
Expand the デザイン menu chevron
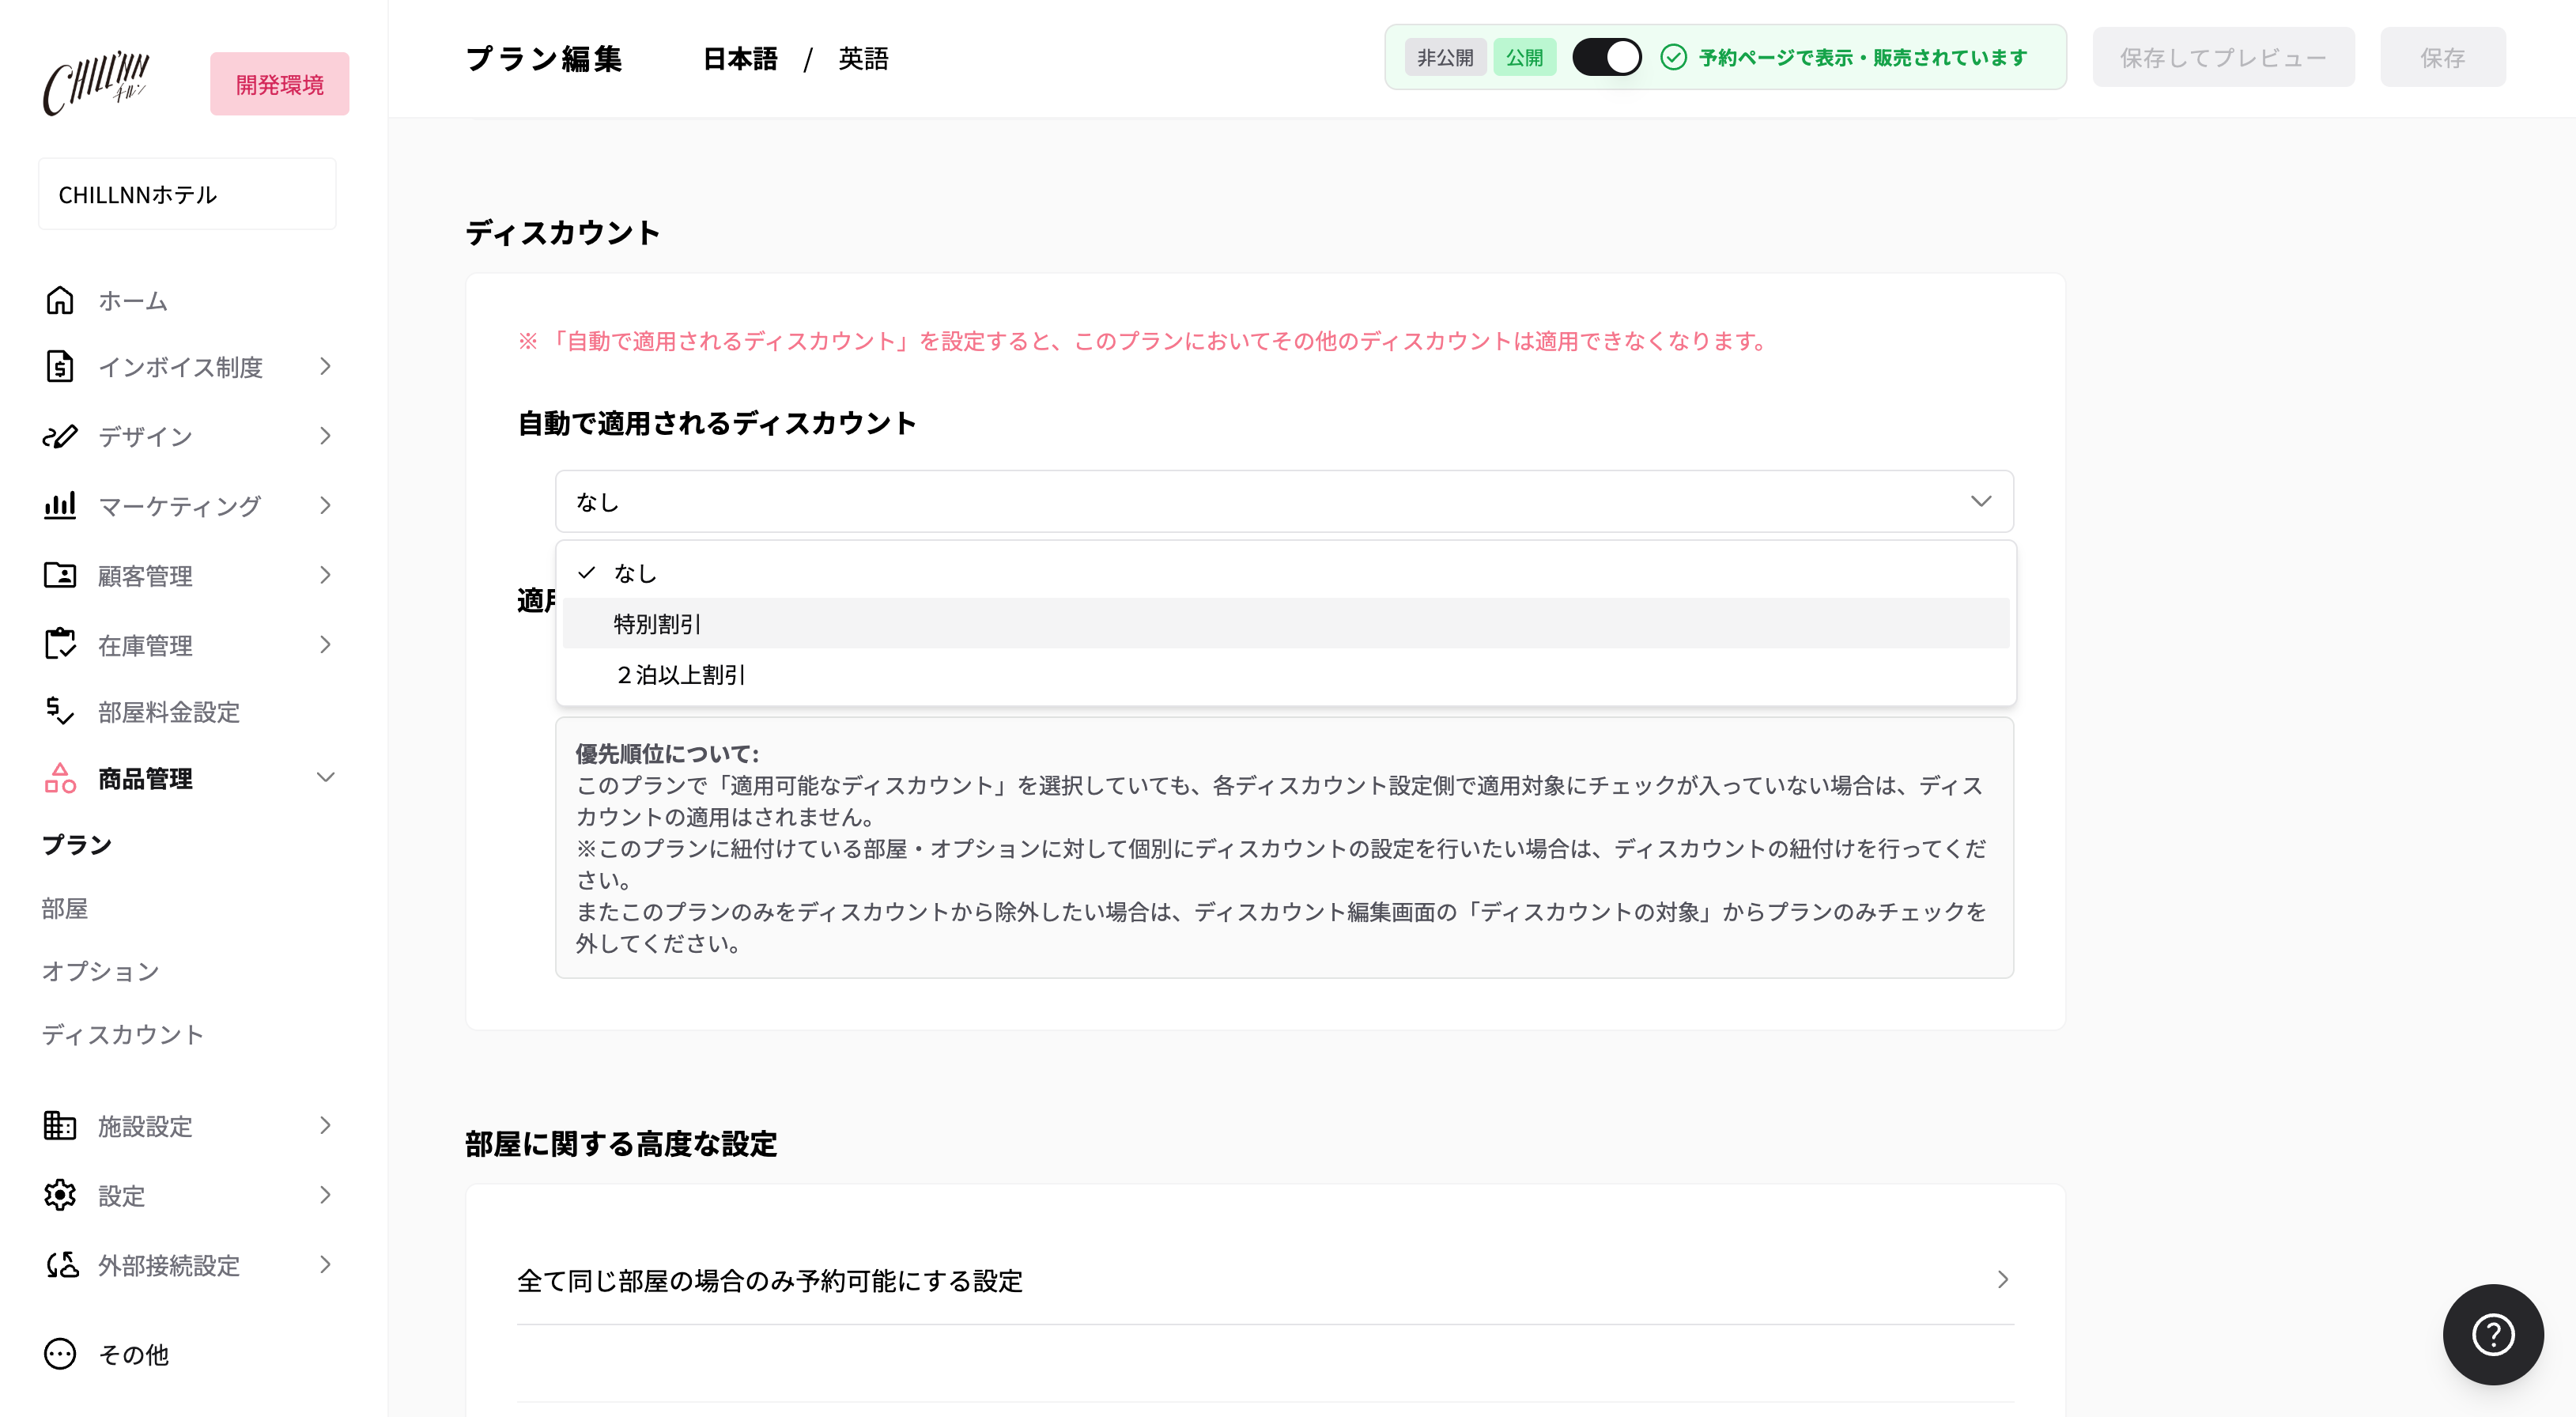[x=325, y=436]
